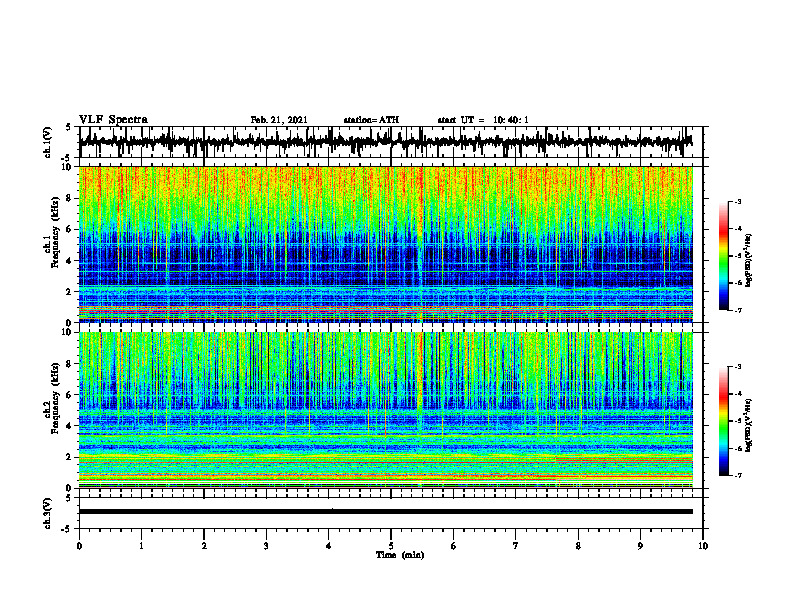
Task: Click inside the ch.1 spectrogram panel
Action: coord(385,244)
